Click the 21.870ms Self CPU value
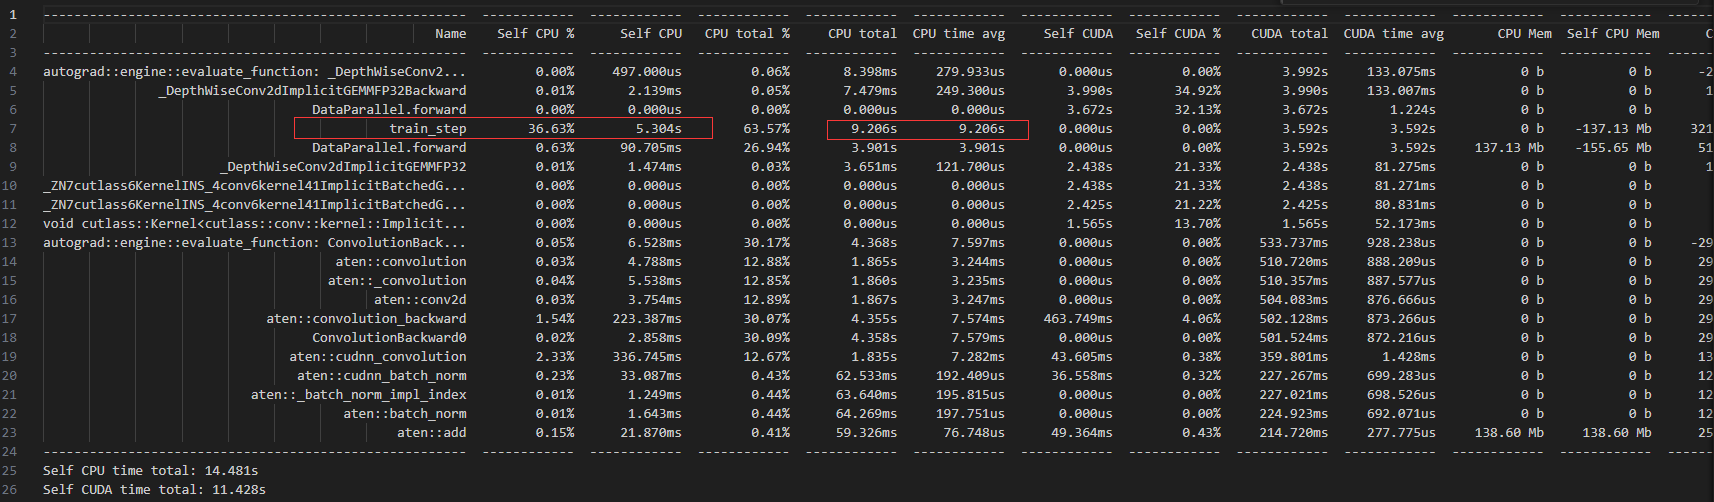 [x=651, y=432]
